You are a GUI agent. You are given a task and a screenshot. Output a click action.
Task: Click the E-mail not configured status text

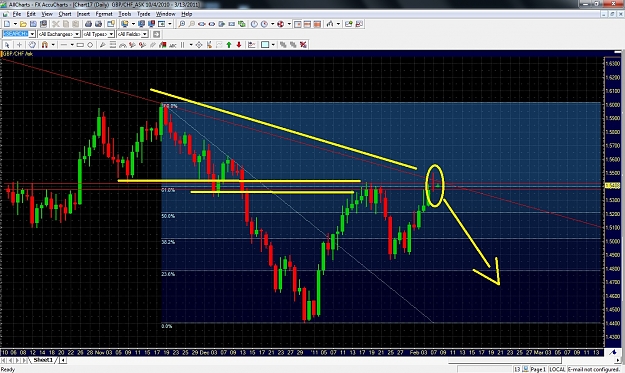point(594,369)
